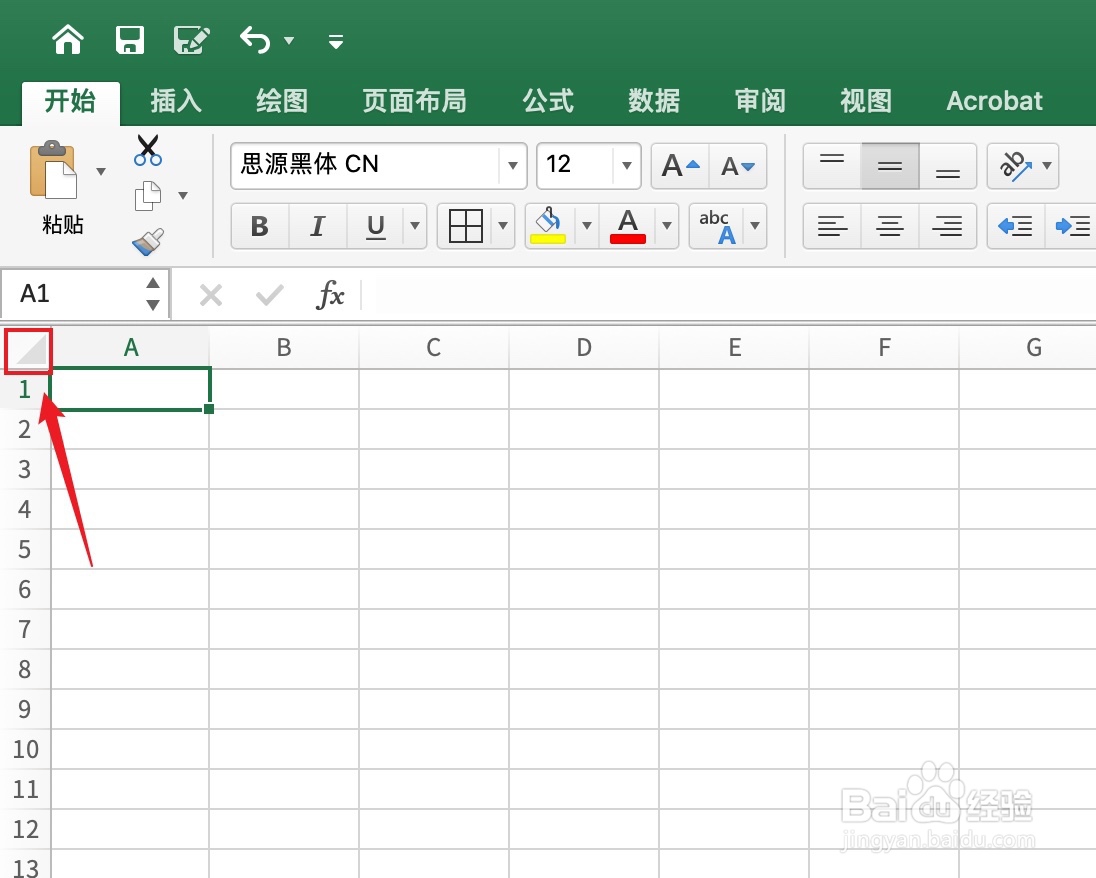Open text orientation dropdown arrow
The image size is (1096, 878).
[1047, 166]
